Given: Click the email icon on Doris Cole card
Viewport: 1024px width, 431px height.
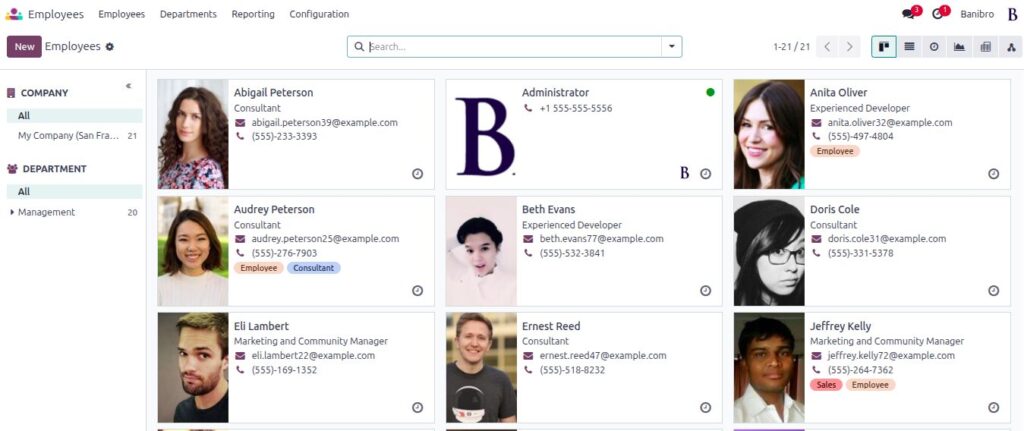Looking at the screenshot, I should coord(816,239).
